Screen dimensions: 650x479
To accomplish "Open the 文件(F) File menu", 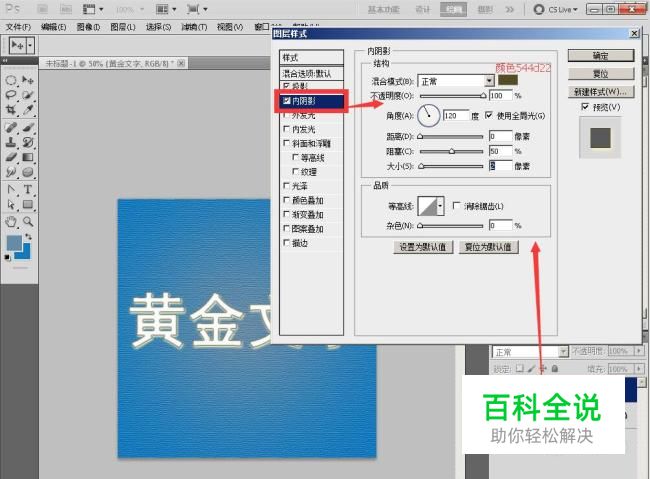I will pyautogui.click(x=18, y=27).
